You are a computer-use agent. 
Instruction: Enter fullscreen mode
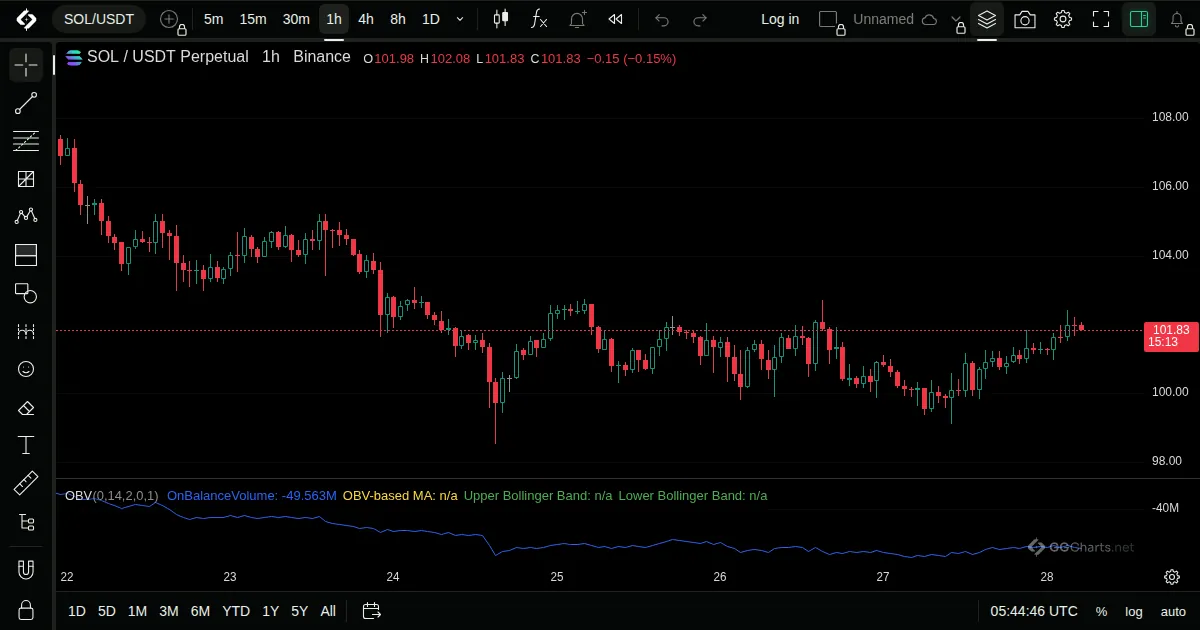[1101, 19]
